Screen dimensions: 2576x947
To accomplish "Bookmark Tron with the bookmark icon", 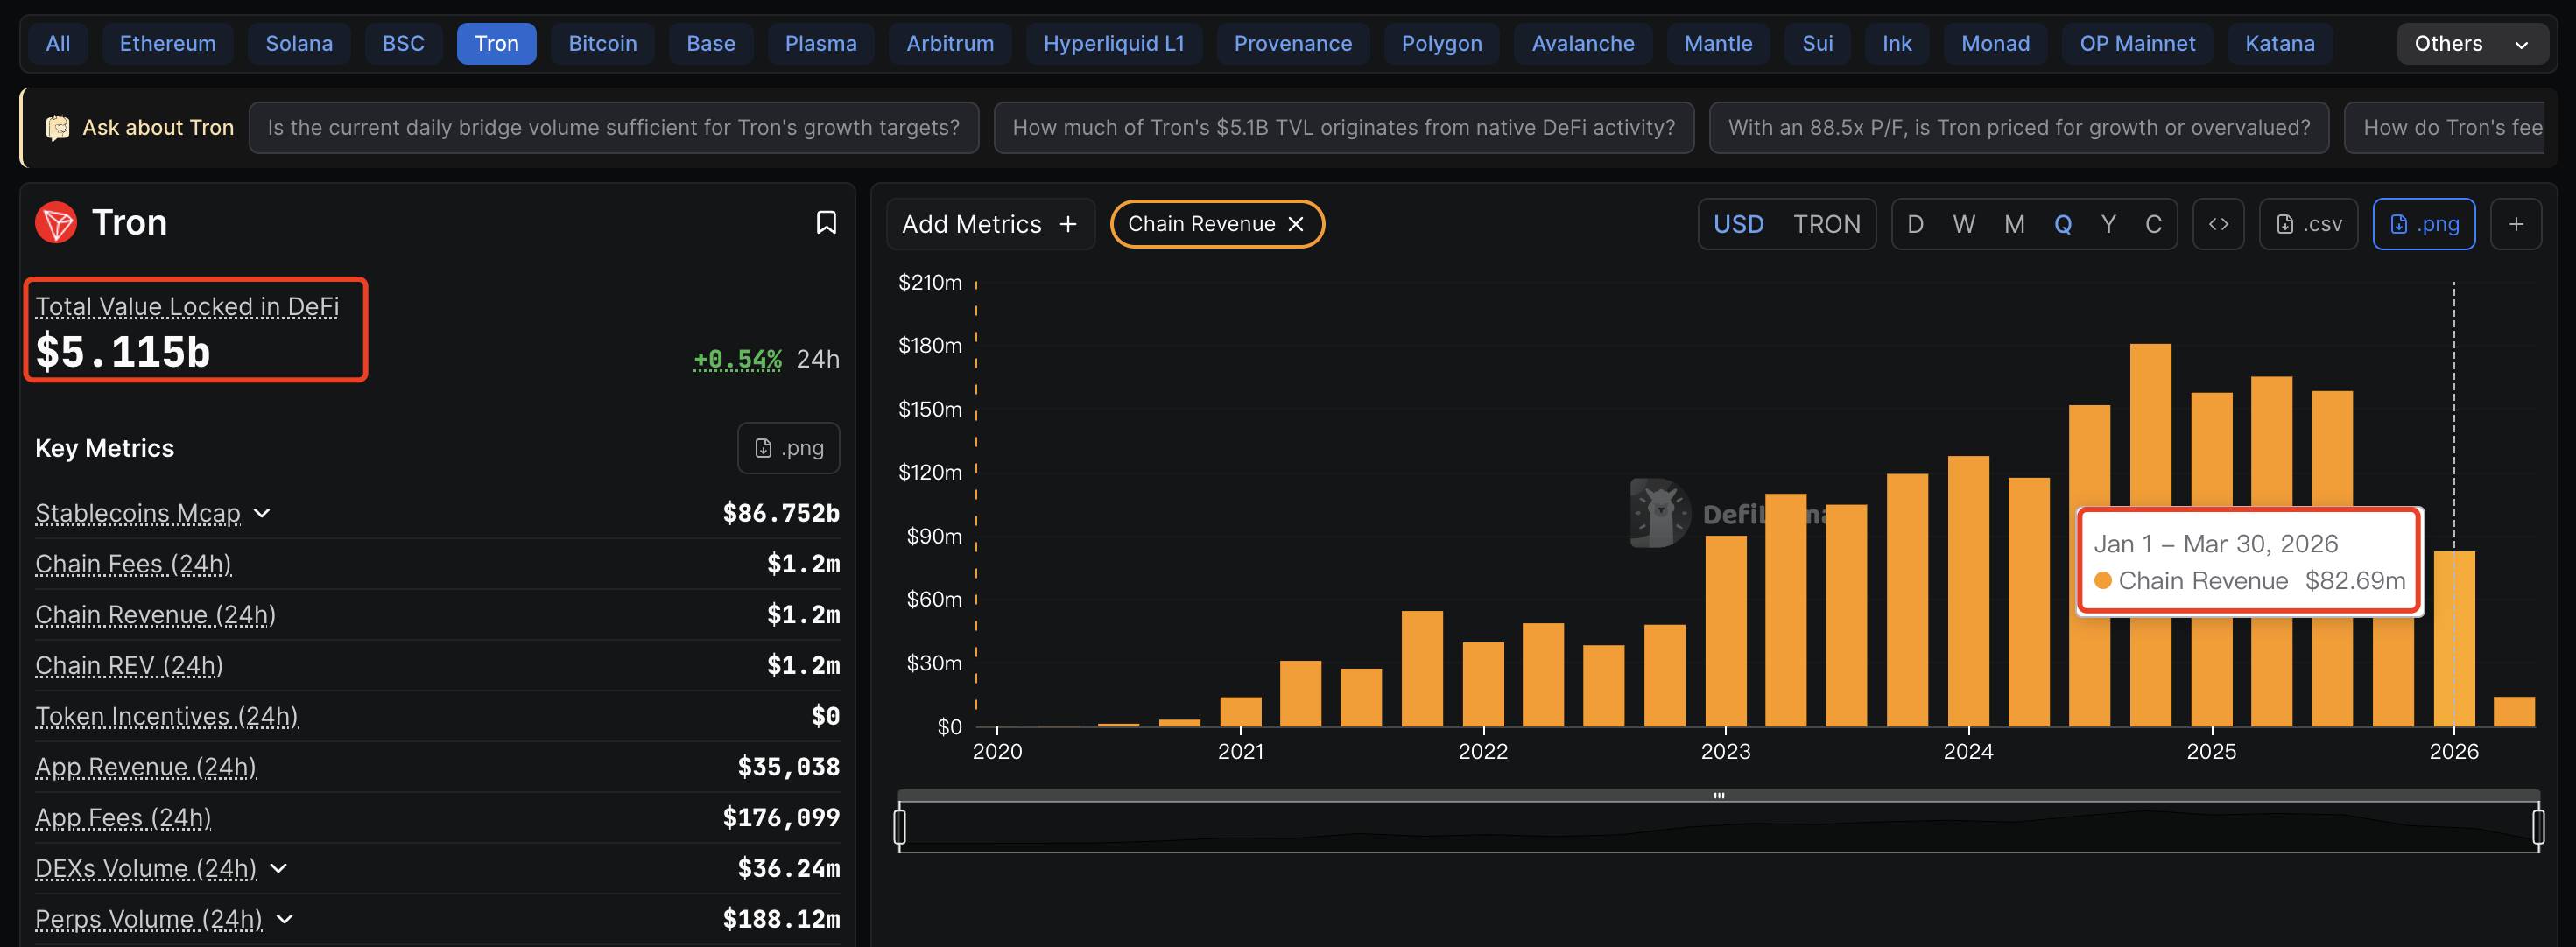I will [x=825, y=222].
